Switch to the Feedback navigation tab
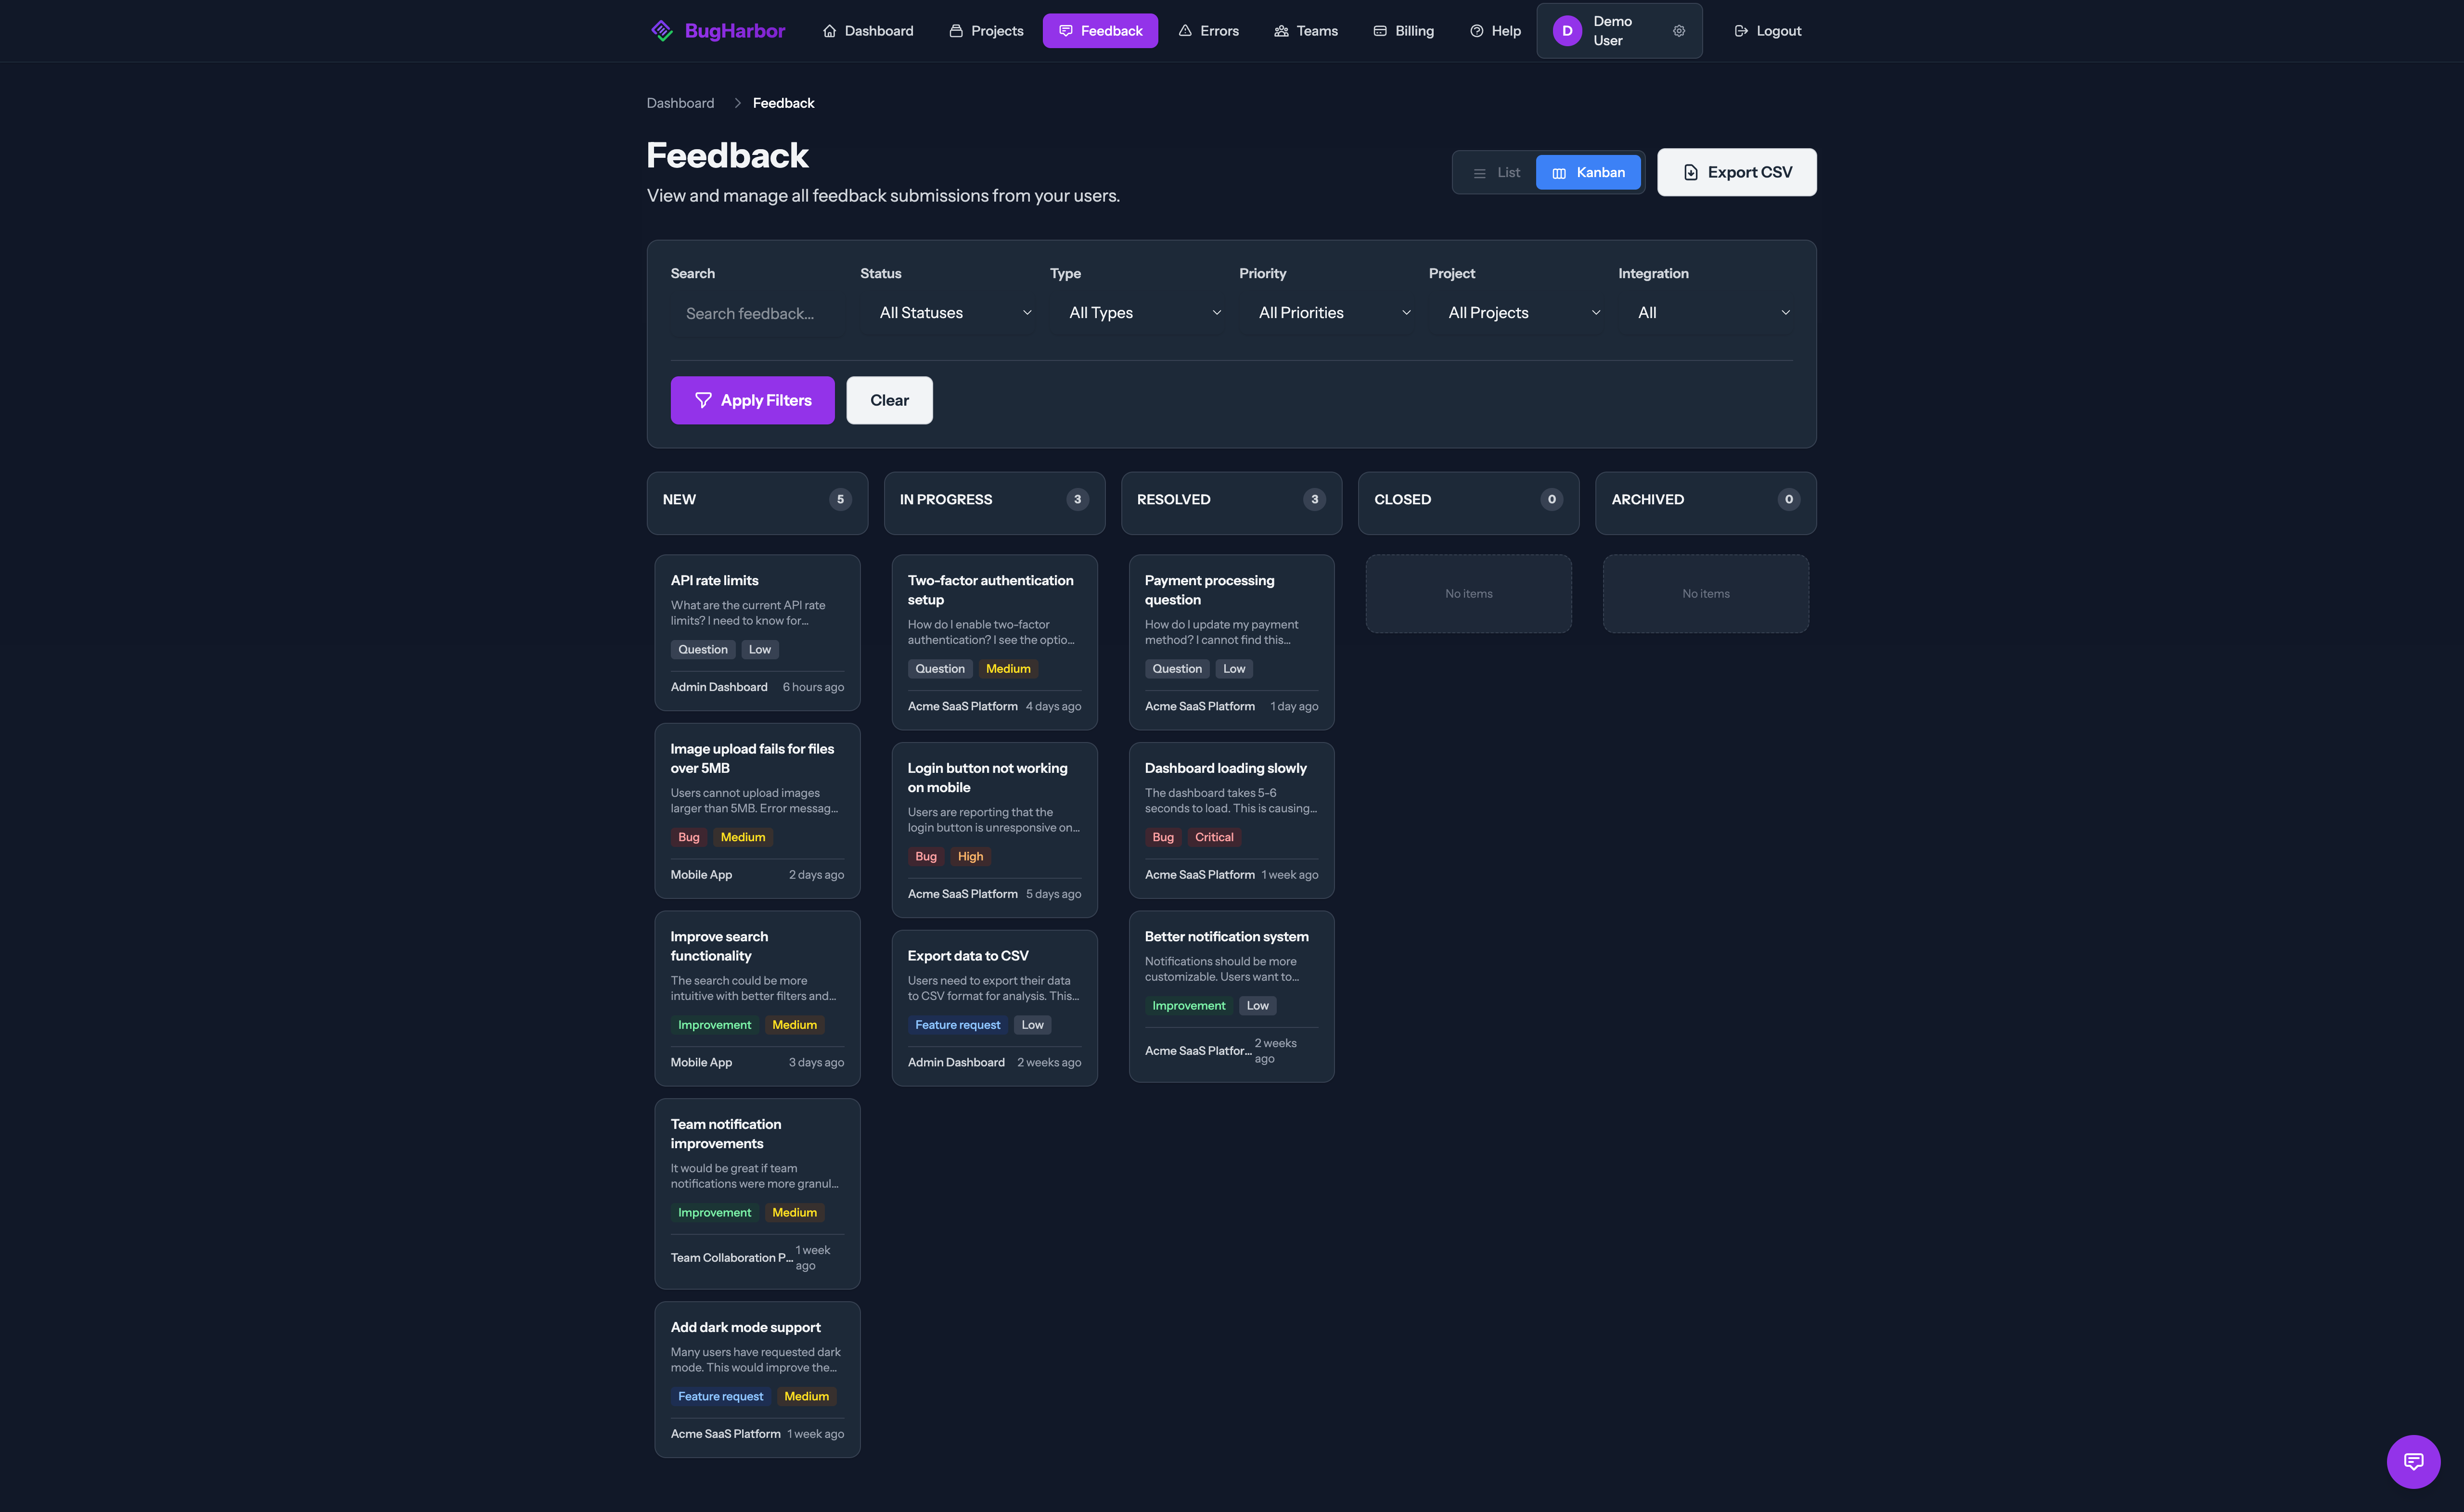This screenshot has width=2464, height=1512. point(1100,30)
